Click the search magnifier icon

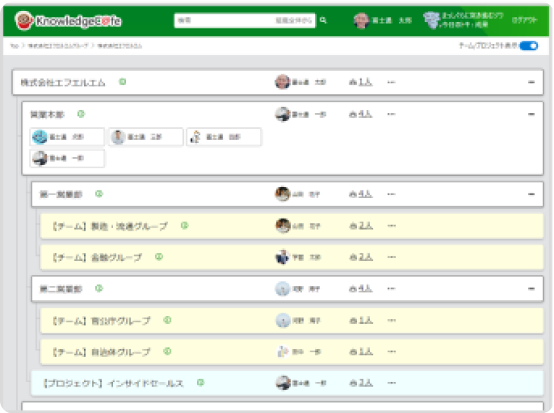(x=323, y=20)
